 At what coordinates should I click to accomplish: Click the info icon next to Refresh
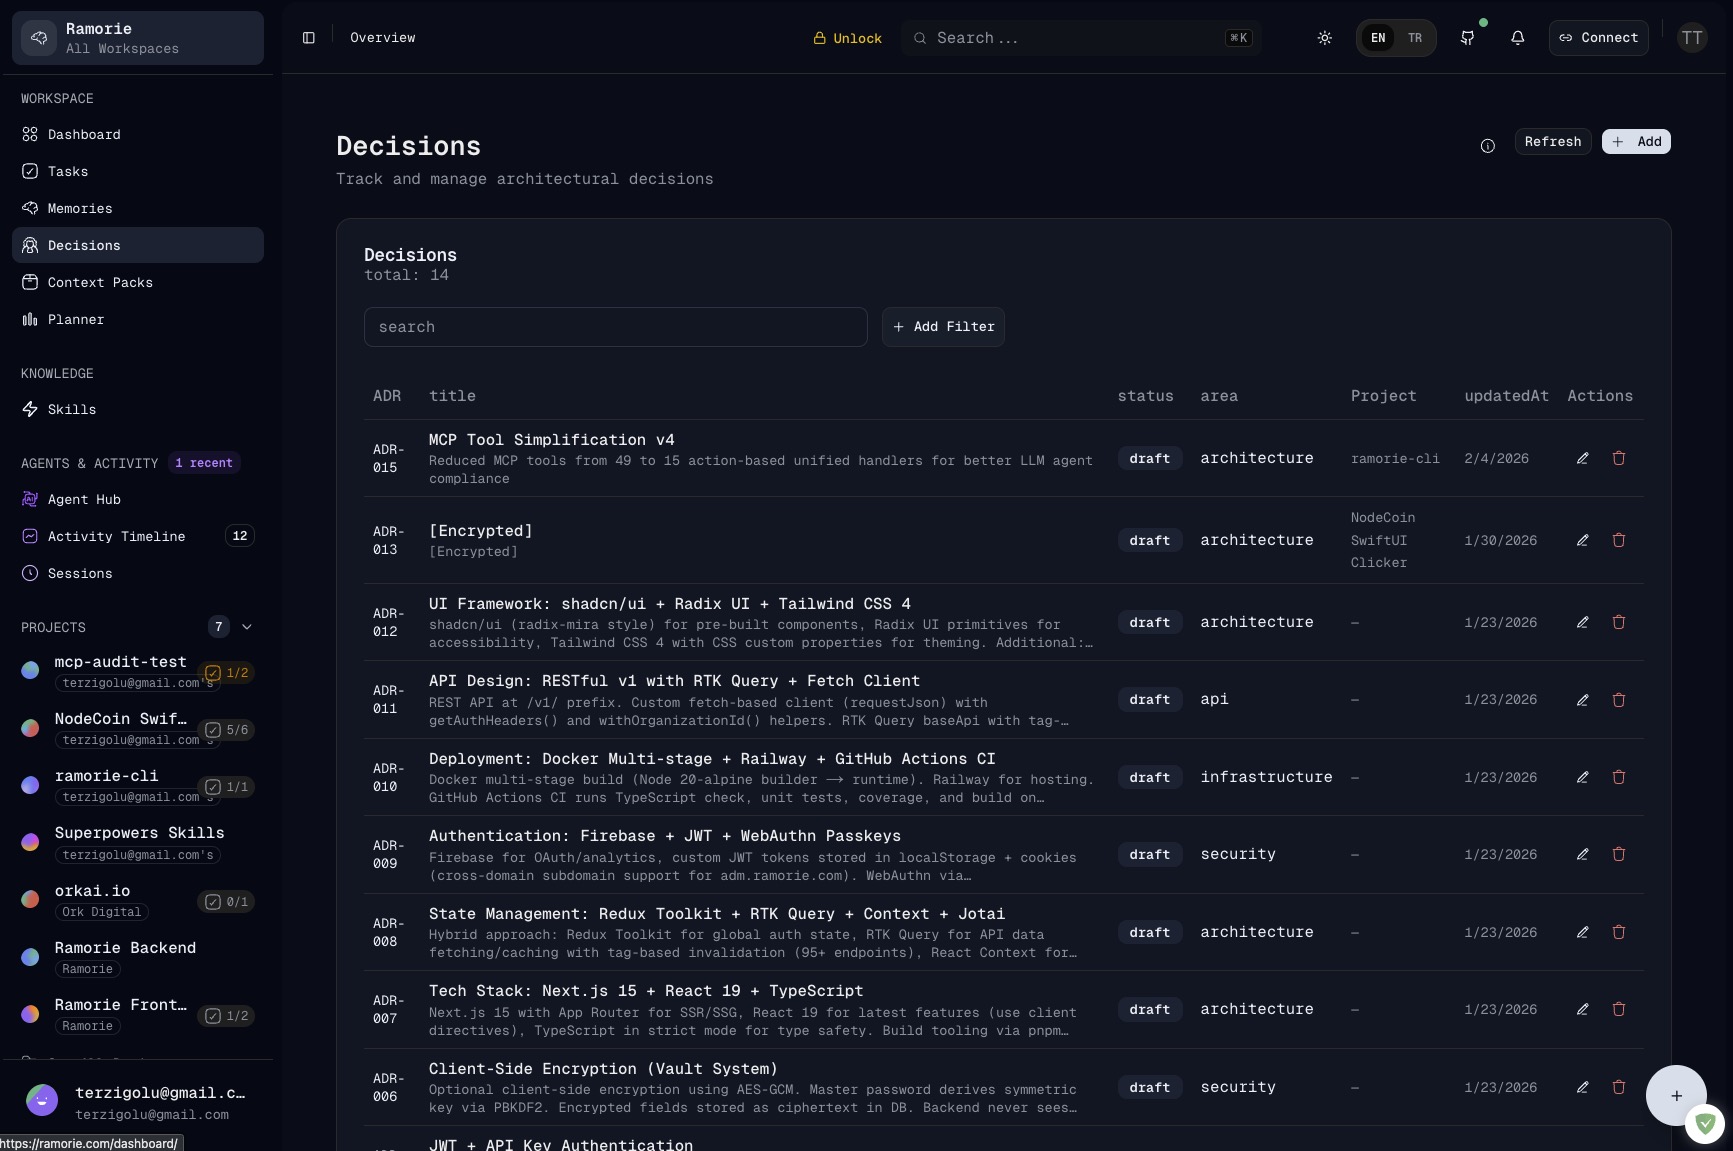1487,146
